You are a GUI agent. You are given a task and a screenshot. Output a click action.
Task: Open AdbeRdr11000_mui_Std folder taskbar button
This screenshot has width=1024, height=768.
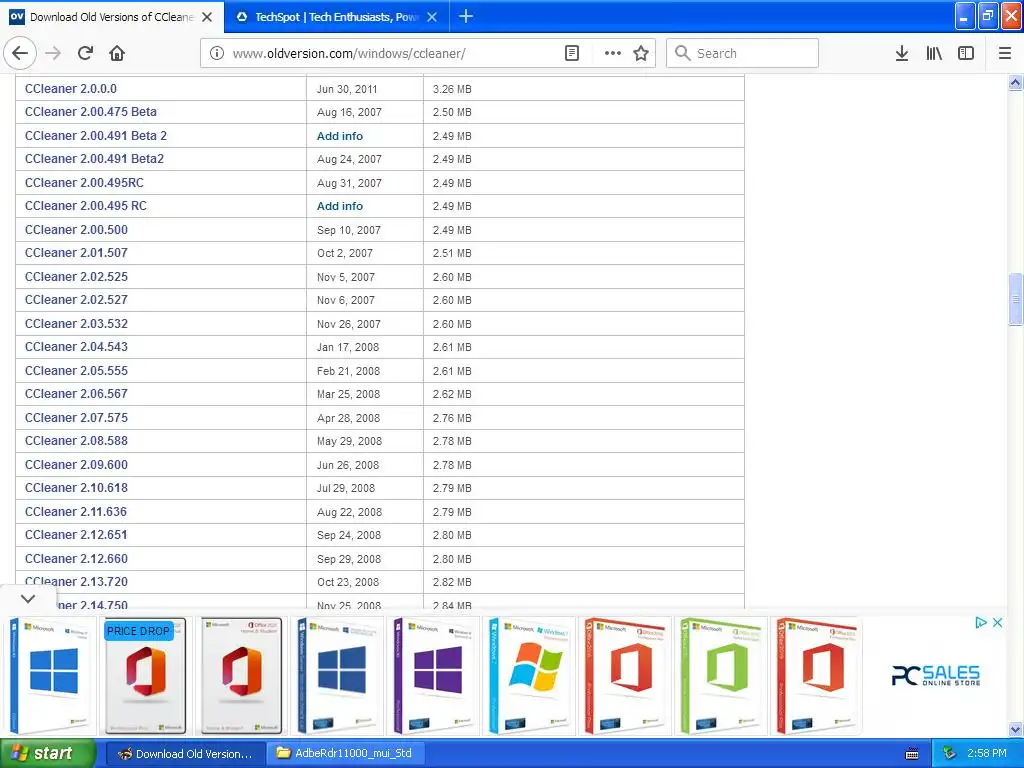(x=345, y=753)
